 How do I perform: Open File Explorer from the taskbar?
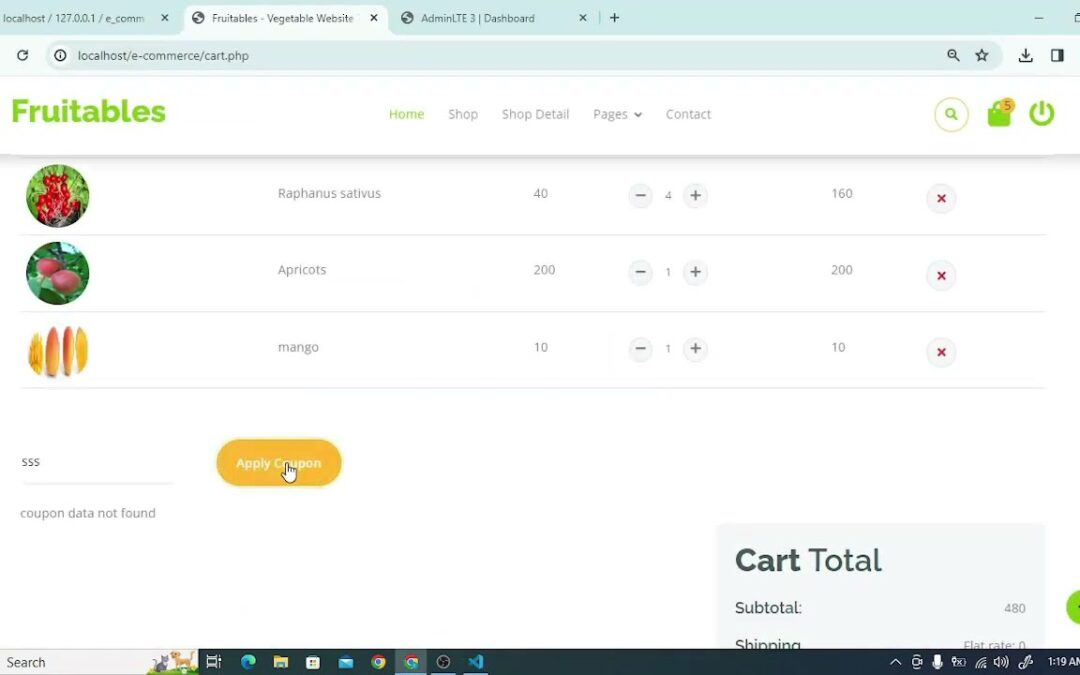click(x=280, y=662)
